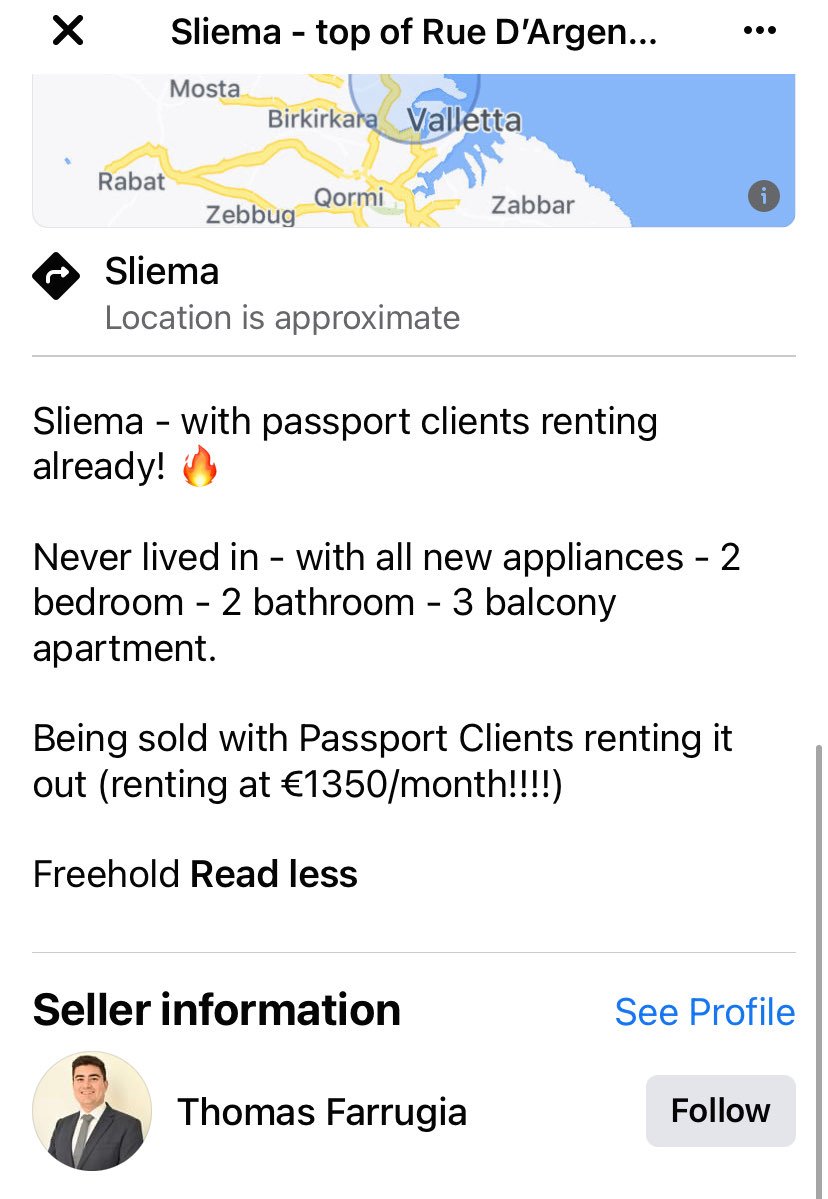Tap the Seller information heading
This screenshot has width=828, height=1199.
(x=216, y=1010)
